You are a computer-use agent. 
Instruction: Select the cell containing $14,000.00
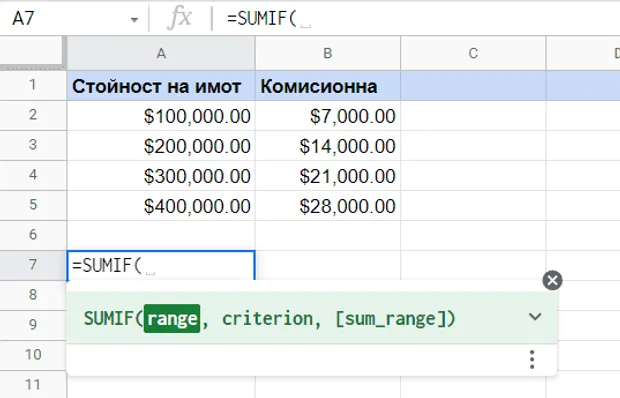click(328, 145)
